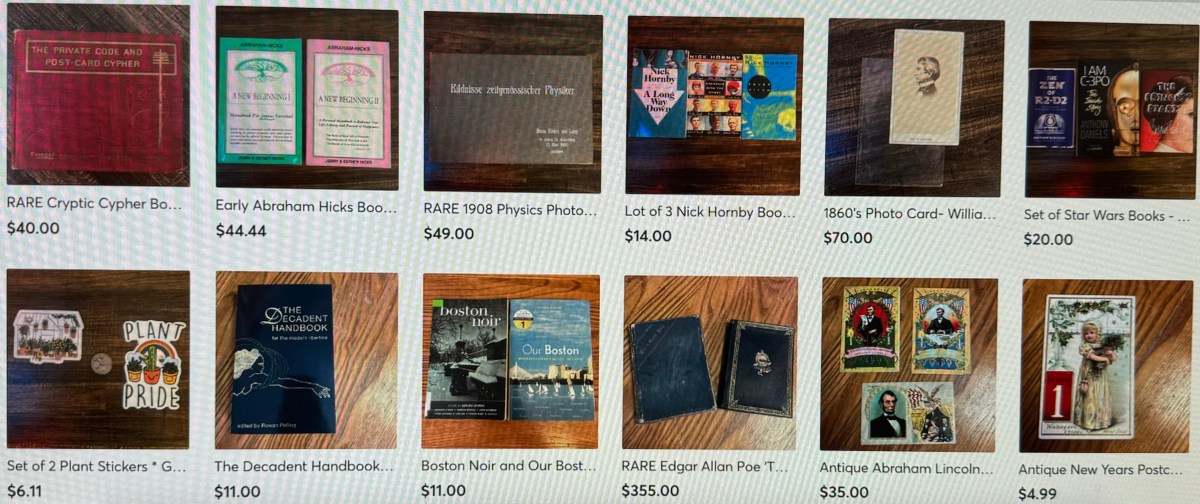This screenshot has width=1200, height=504.
Task: Open Early Abraham Hicks Books listing photo
Action: coord(307,98)
